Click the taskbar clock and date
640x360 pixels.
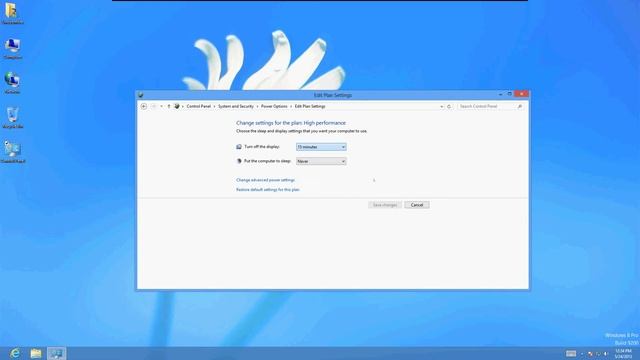click(623, 354)
